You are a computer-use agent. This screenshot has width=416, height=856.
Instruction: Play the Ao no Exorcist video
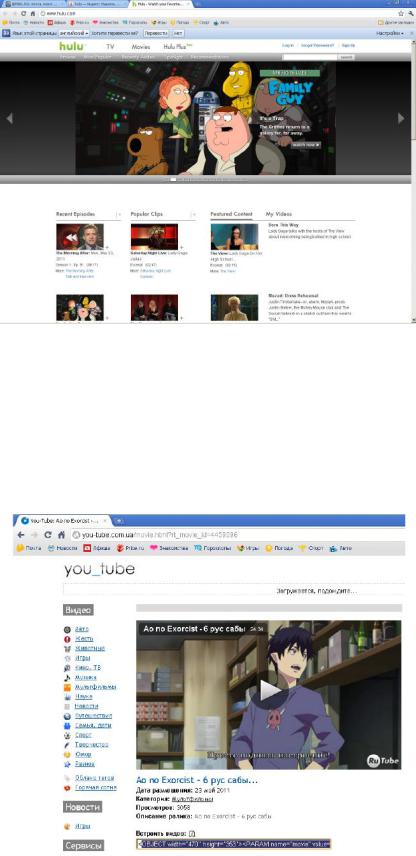[269, 692]
